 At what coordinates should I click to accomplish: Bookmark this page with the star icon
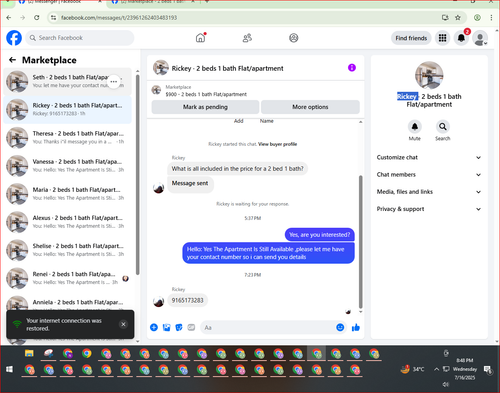click(x=458, y=18)
